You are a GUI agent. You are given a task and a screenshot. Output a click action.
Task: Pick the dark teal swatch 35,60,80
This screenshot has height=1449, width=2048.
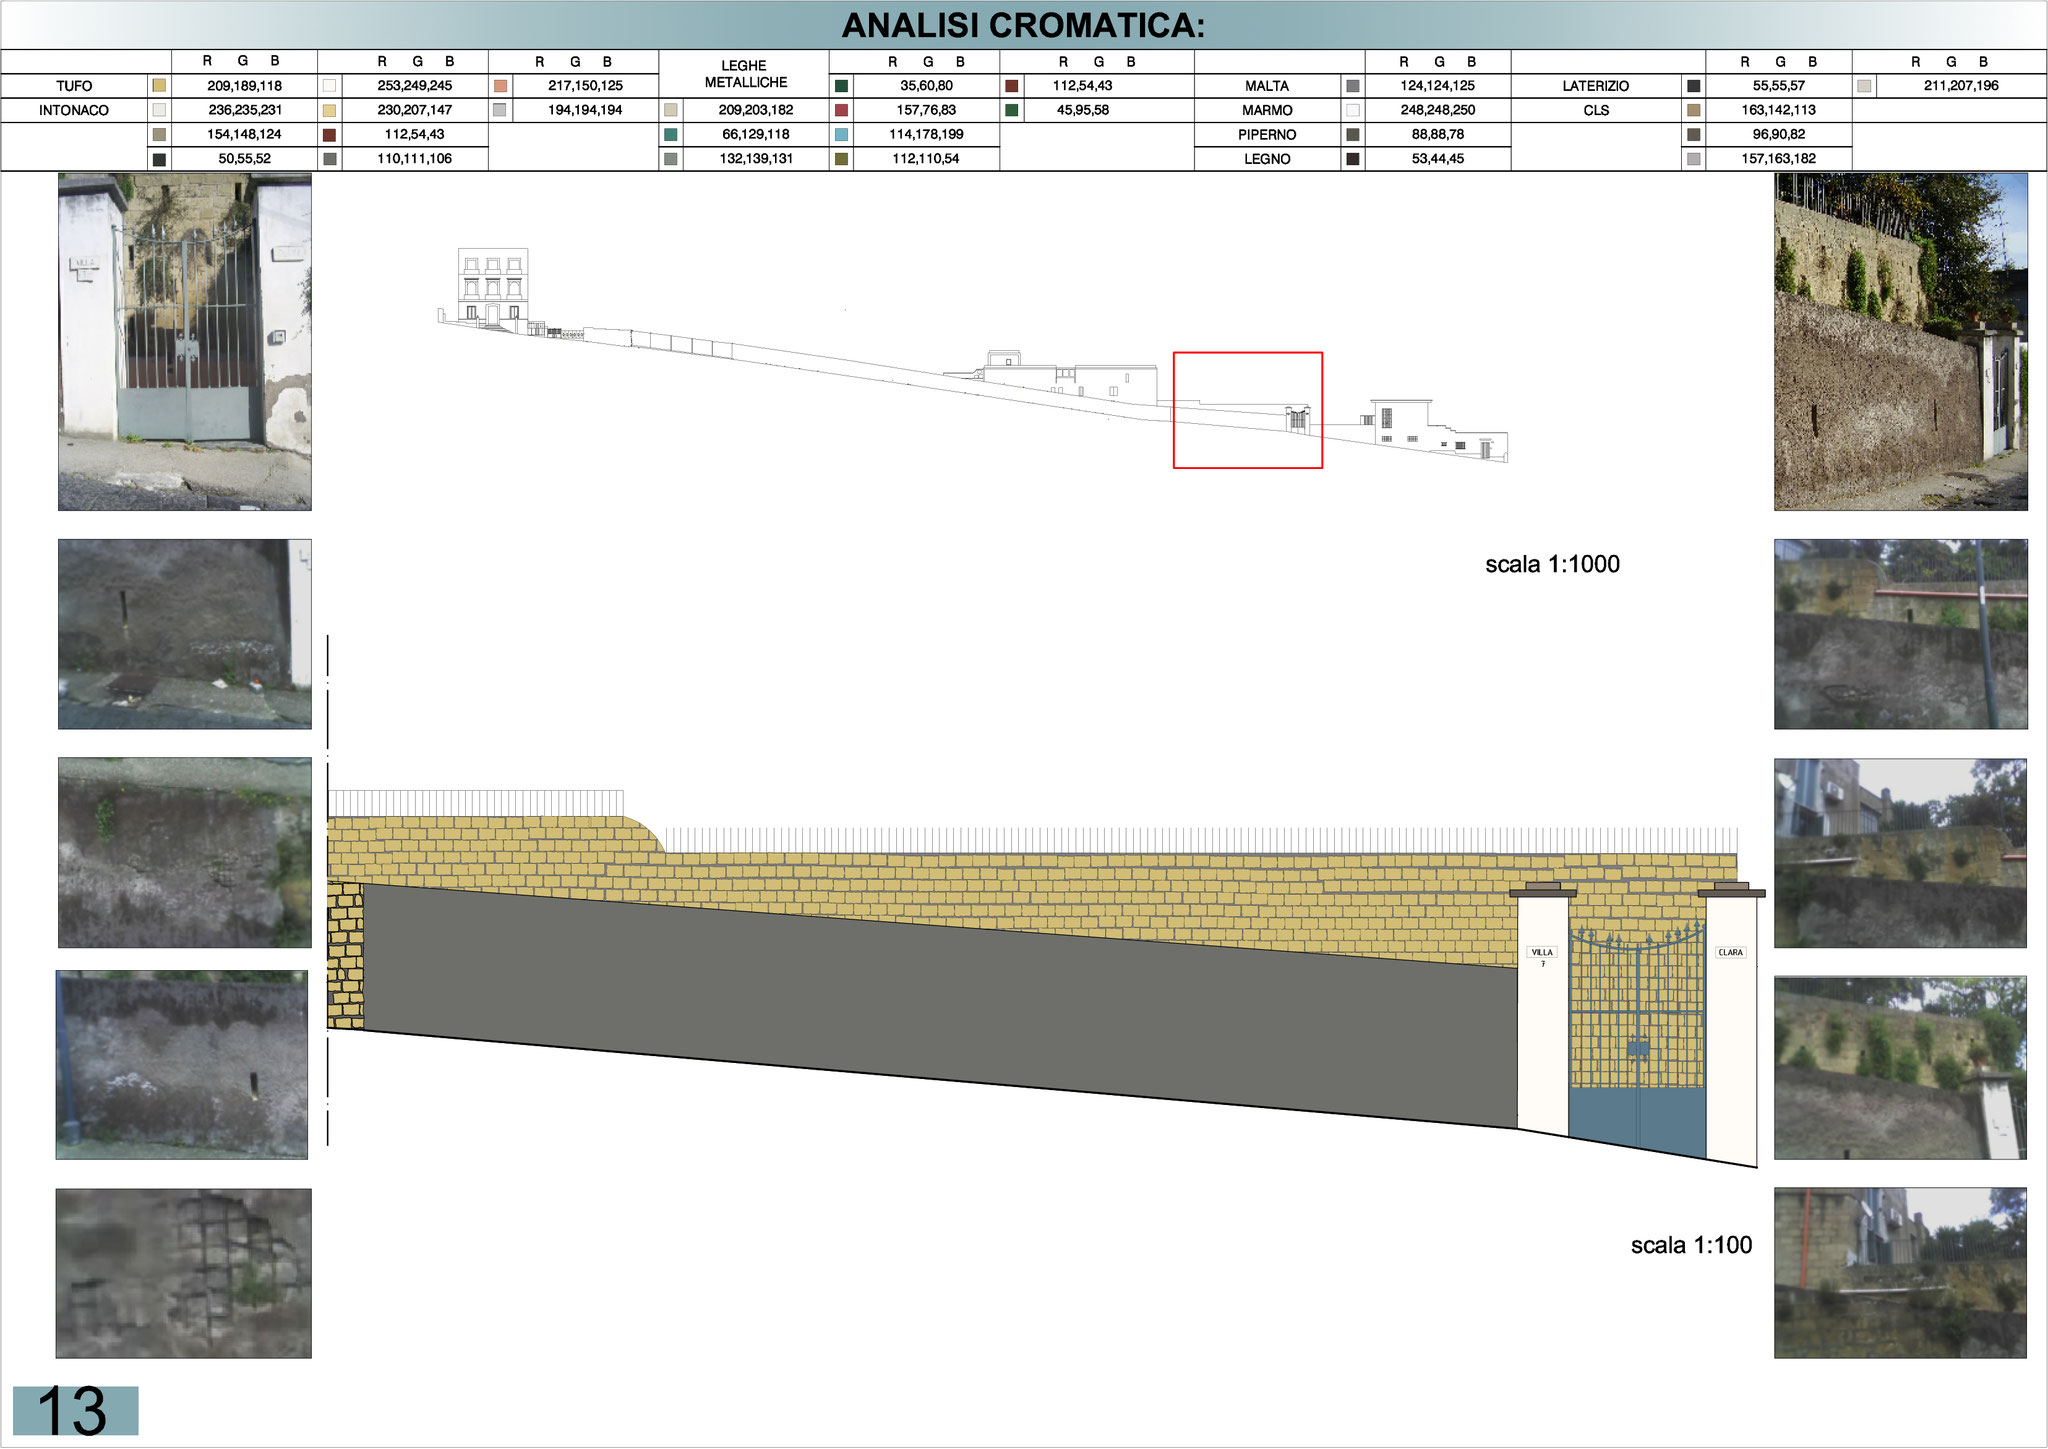841,86
